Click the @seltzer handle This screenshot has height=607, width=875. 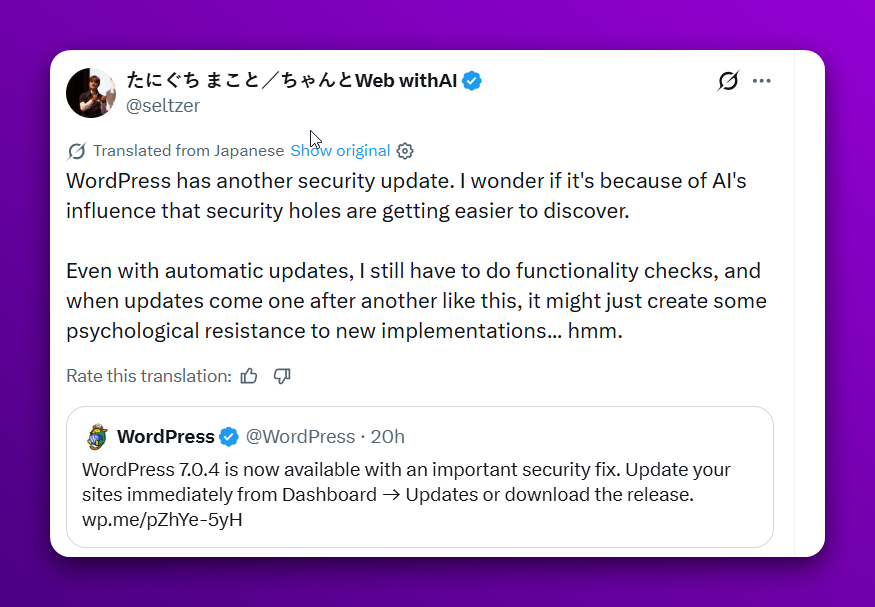(163, 105)
